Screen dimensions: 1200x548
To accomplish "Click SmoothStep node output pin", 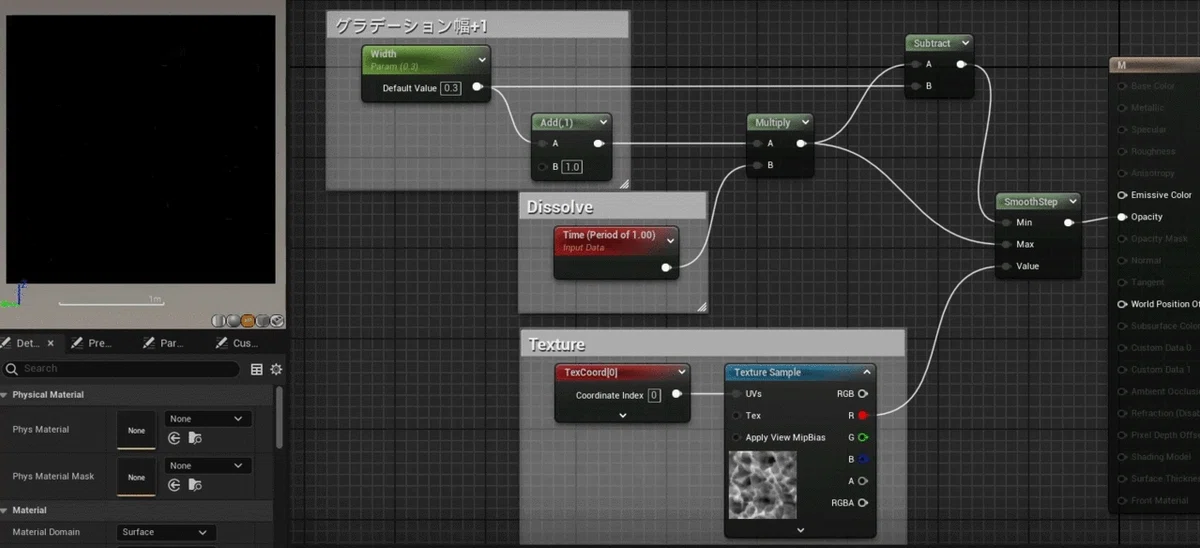I will (x=1069, y=223).
